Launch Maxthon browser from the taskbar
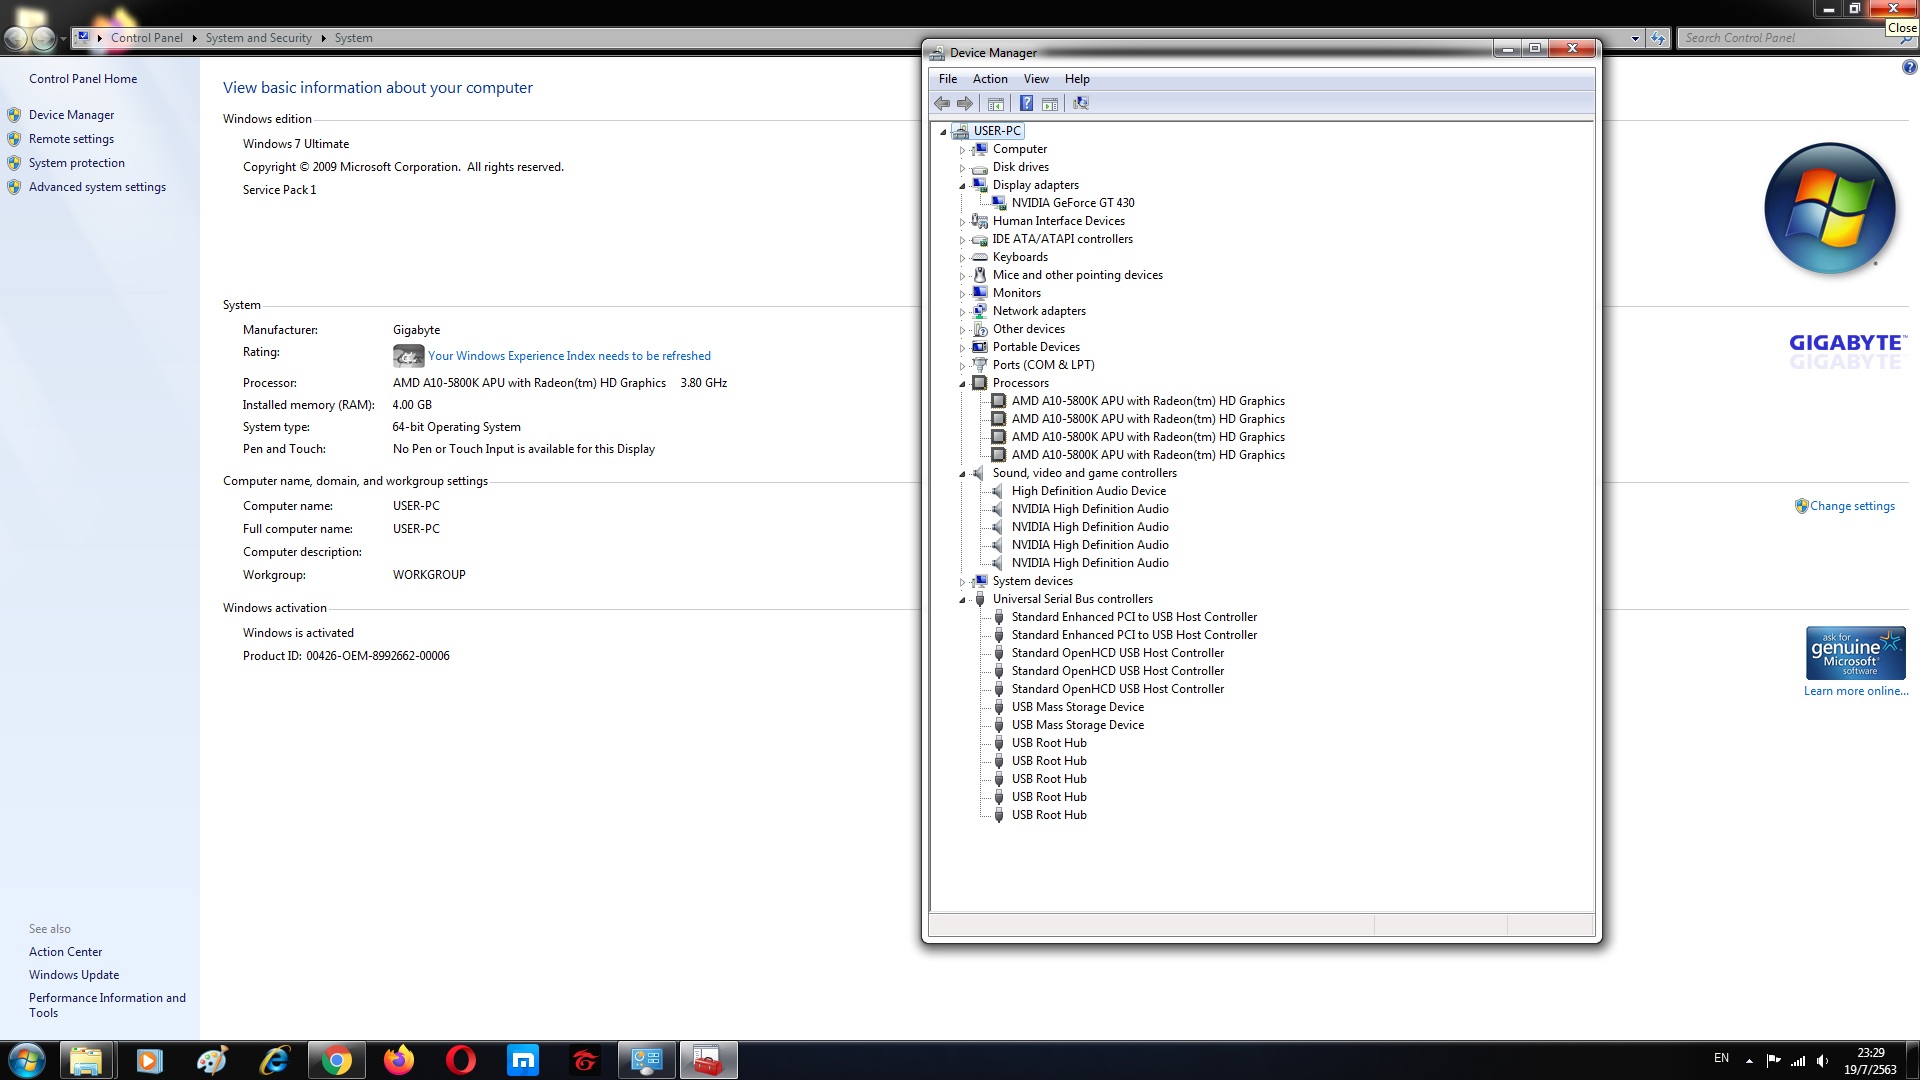1920x1080 pixels. pyautogui.click(x=523, y=1060)
